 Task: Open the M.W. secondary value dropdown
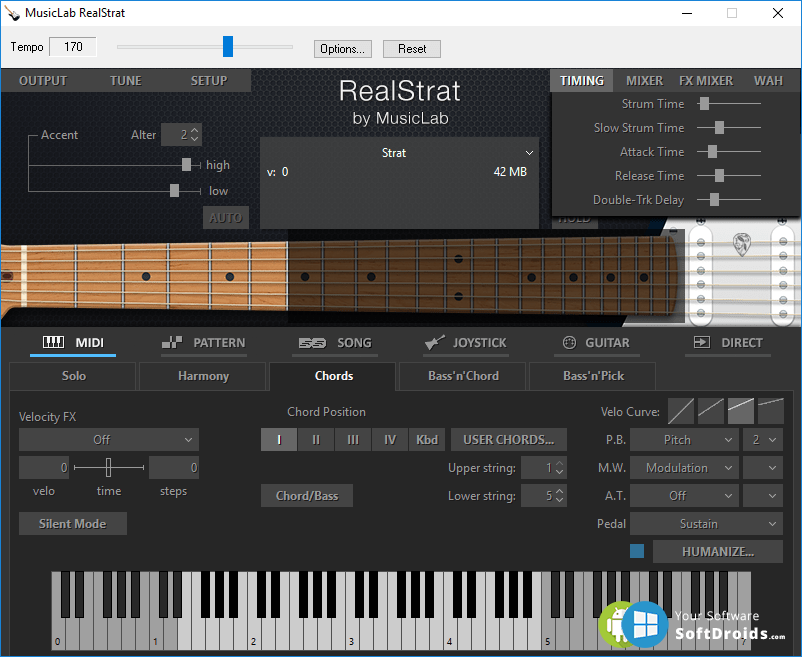[763, 468]
